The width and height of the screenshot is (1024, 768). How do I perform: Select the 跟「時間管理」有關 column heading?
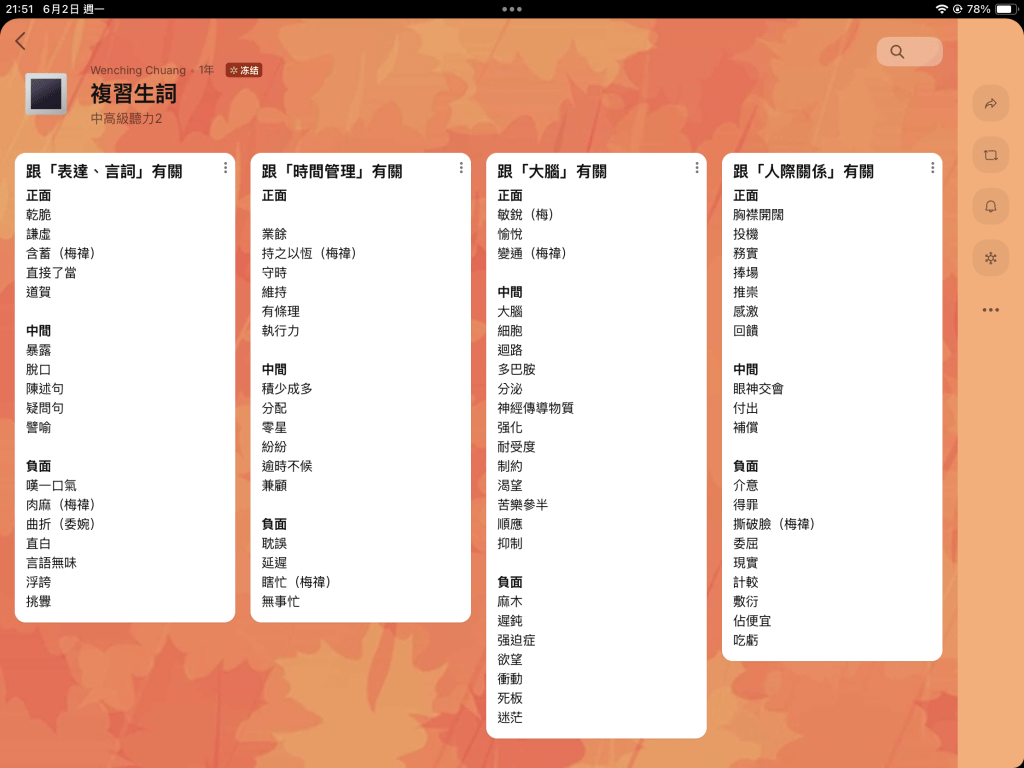tap(332, 172)
